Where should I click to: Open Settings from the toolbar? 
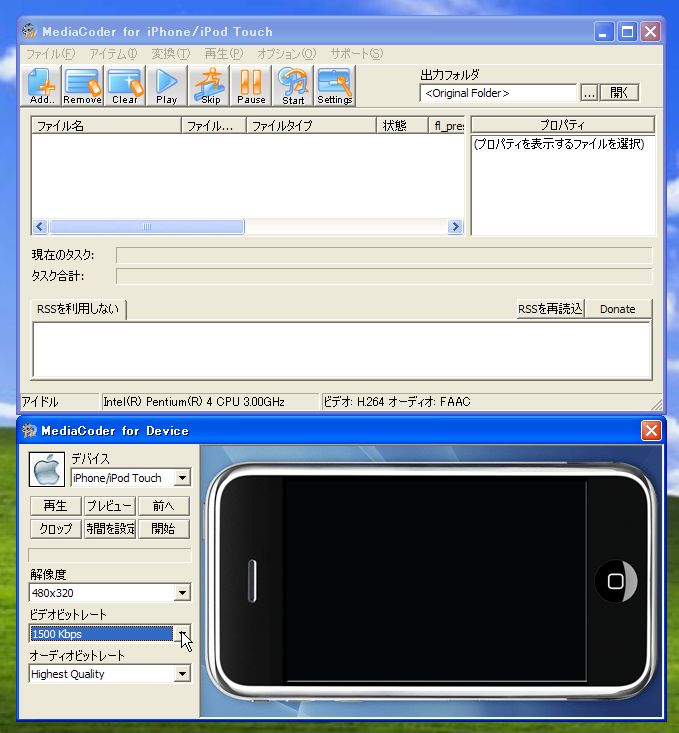click(335, 86)
